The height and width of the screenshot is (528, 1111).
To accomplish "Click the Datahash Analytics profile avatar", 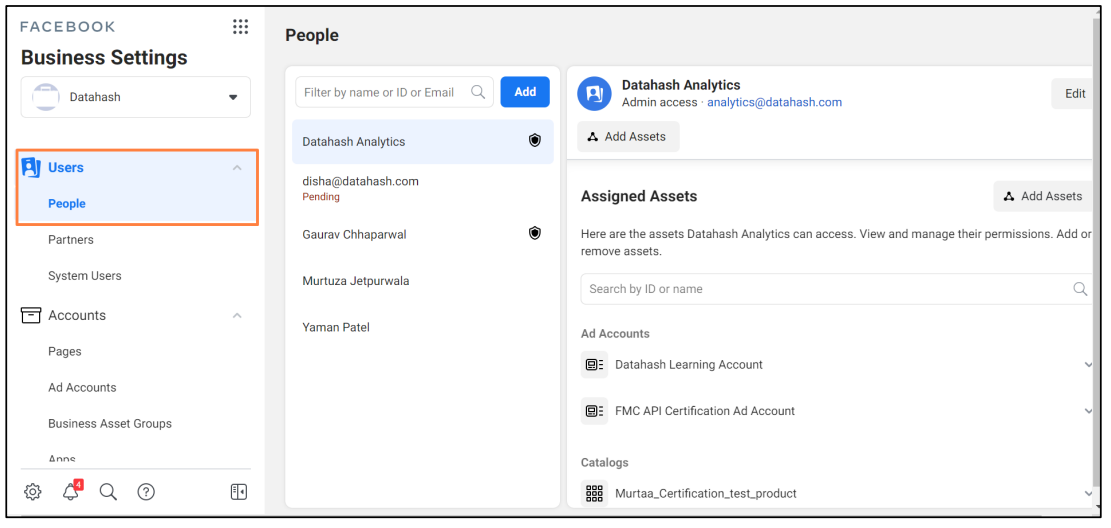I will (594, 93).
